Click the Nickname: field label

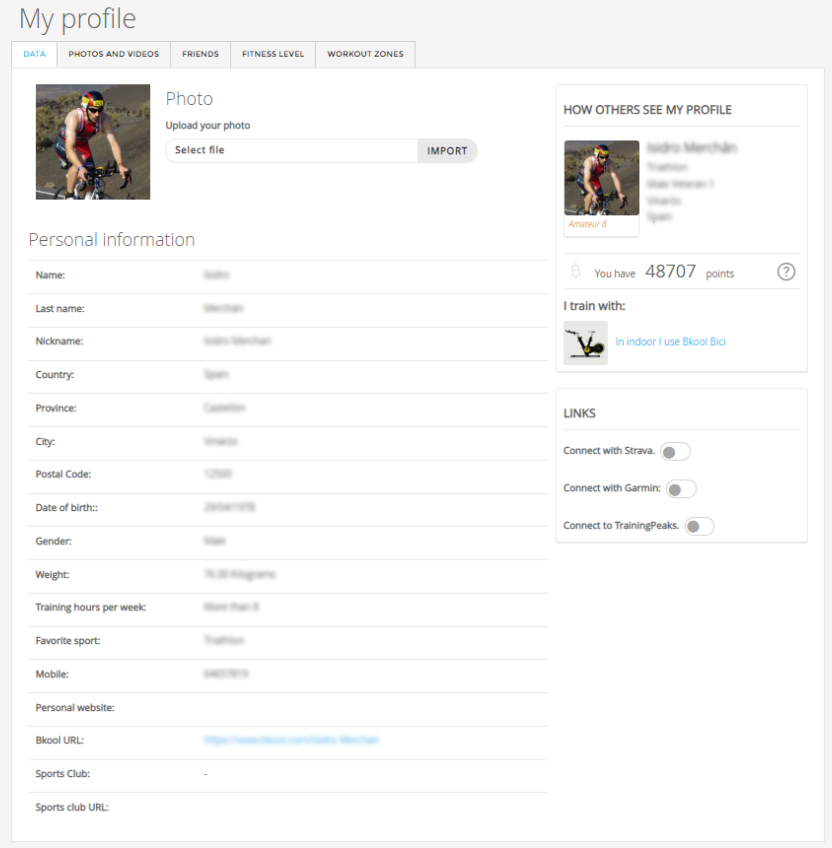(59, 341)
